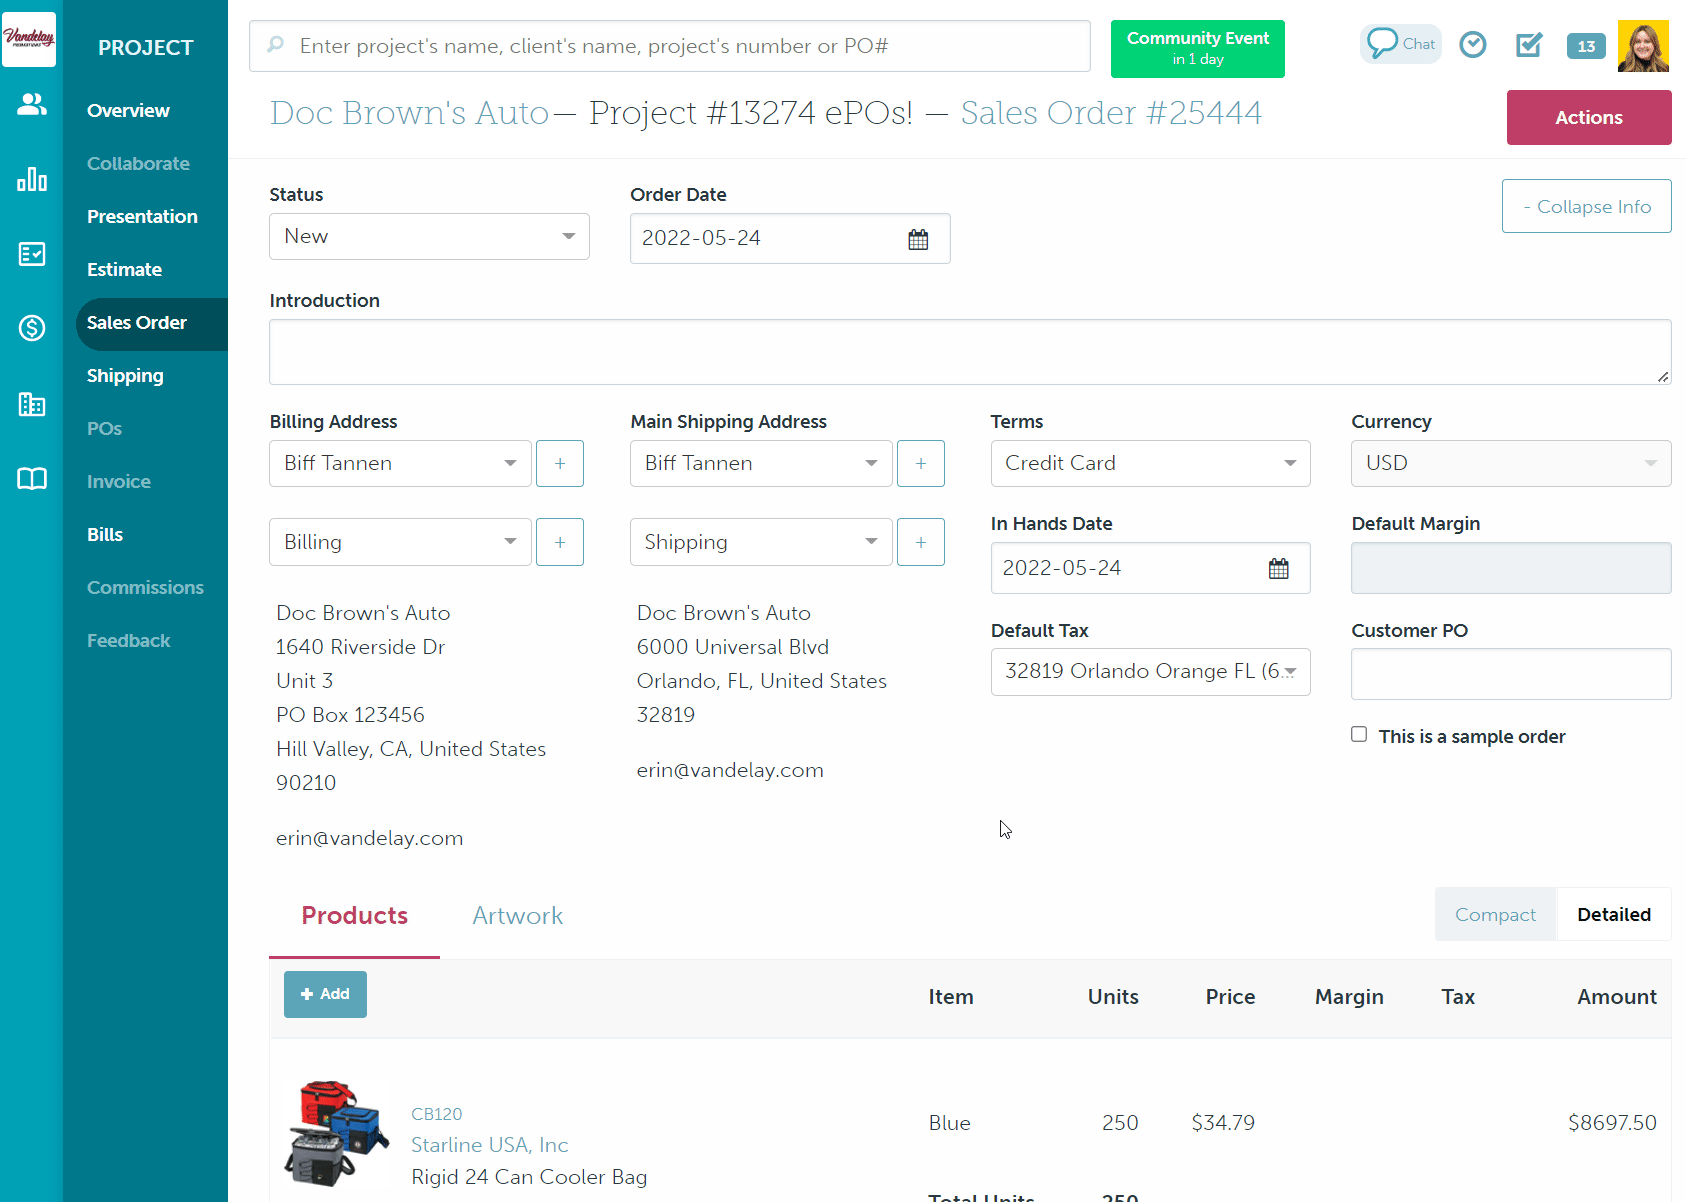The width and height of the screenshot is (1686, 1202).
Task: Open the contacts people icon in sidebar
Action: coord(32,104)
